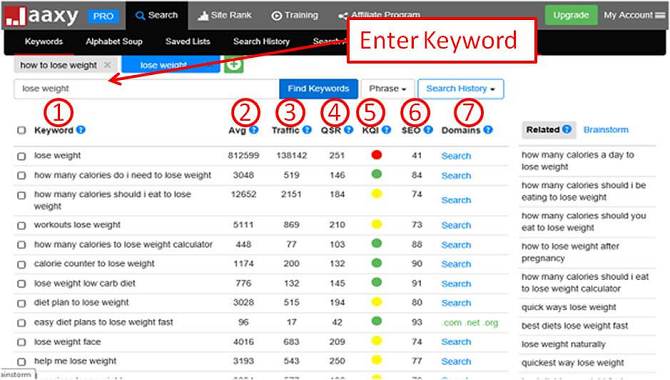Open help icon beside SEO column header
Image resolution: width=670 pixels, height=380 pixels.
428,130
